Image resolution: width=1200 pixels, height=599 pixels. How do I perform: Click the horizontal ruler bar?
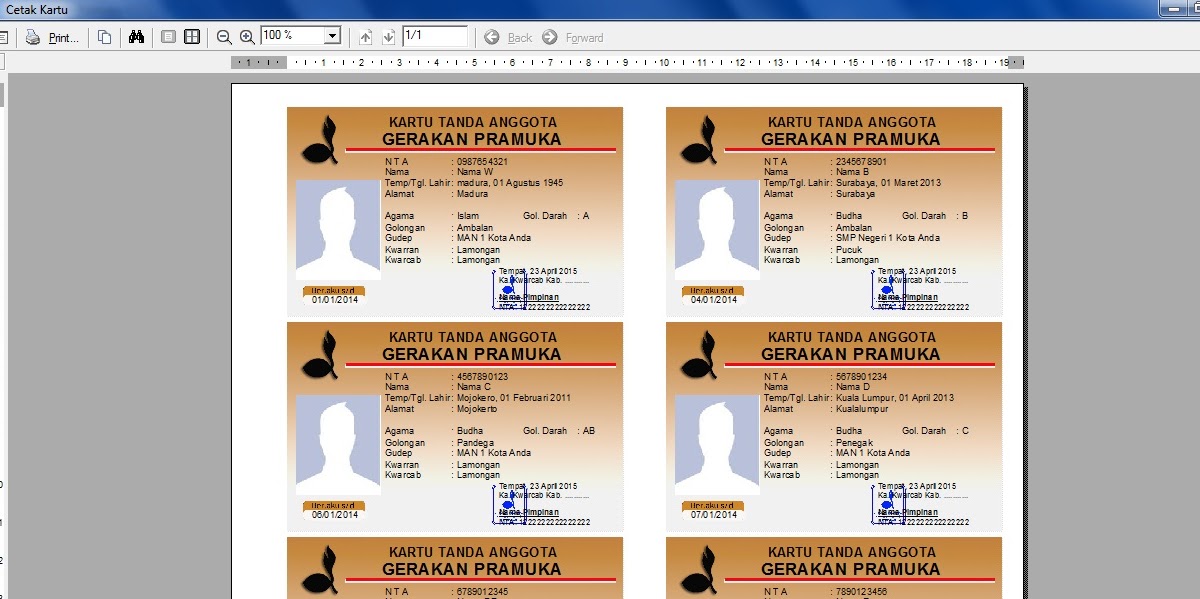pos(628,62)
